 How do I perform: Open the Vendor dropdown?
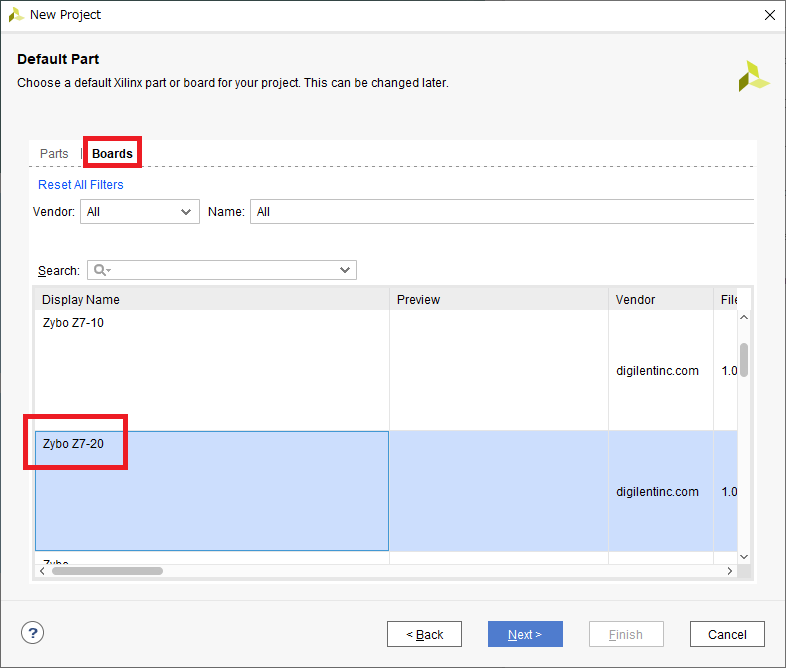(x=140, y=212)
